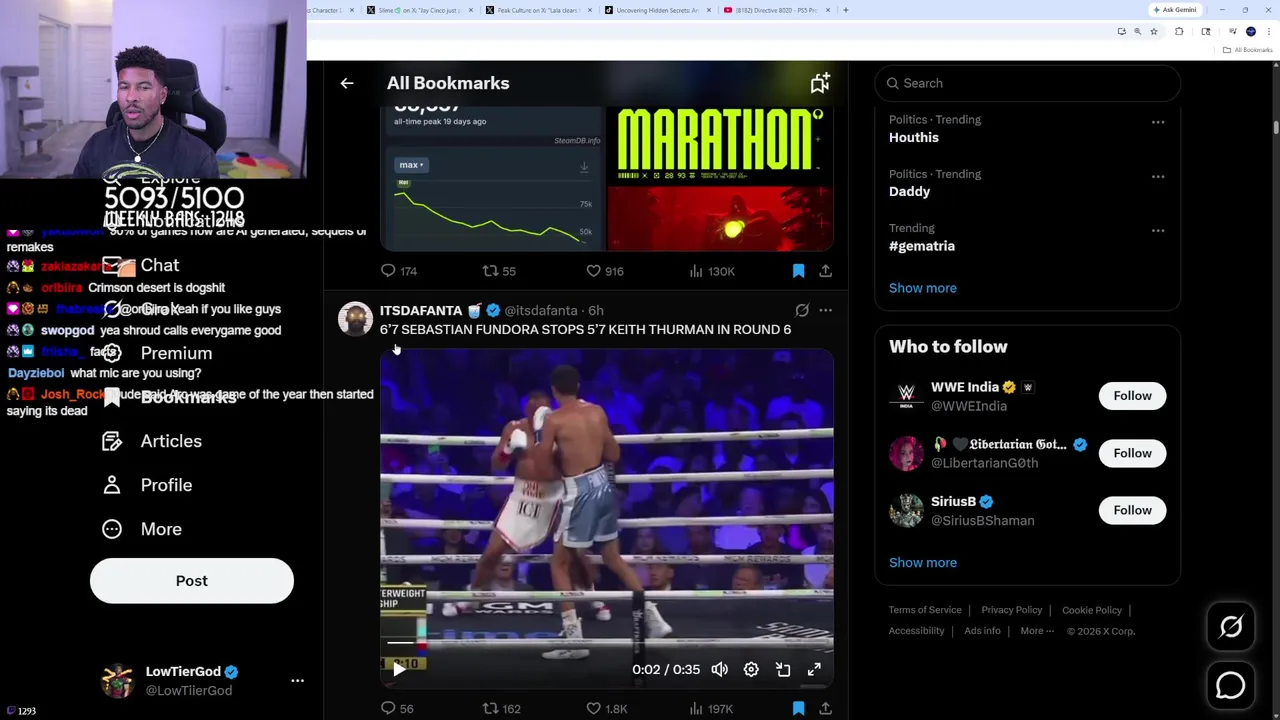This screenshot has width=1280, height=720.
Task: Open the browser extensions puzzle icon
Action: point(1179,32)
